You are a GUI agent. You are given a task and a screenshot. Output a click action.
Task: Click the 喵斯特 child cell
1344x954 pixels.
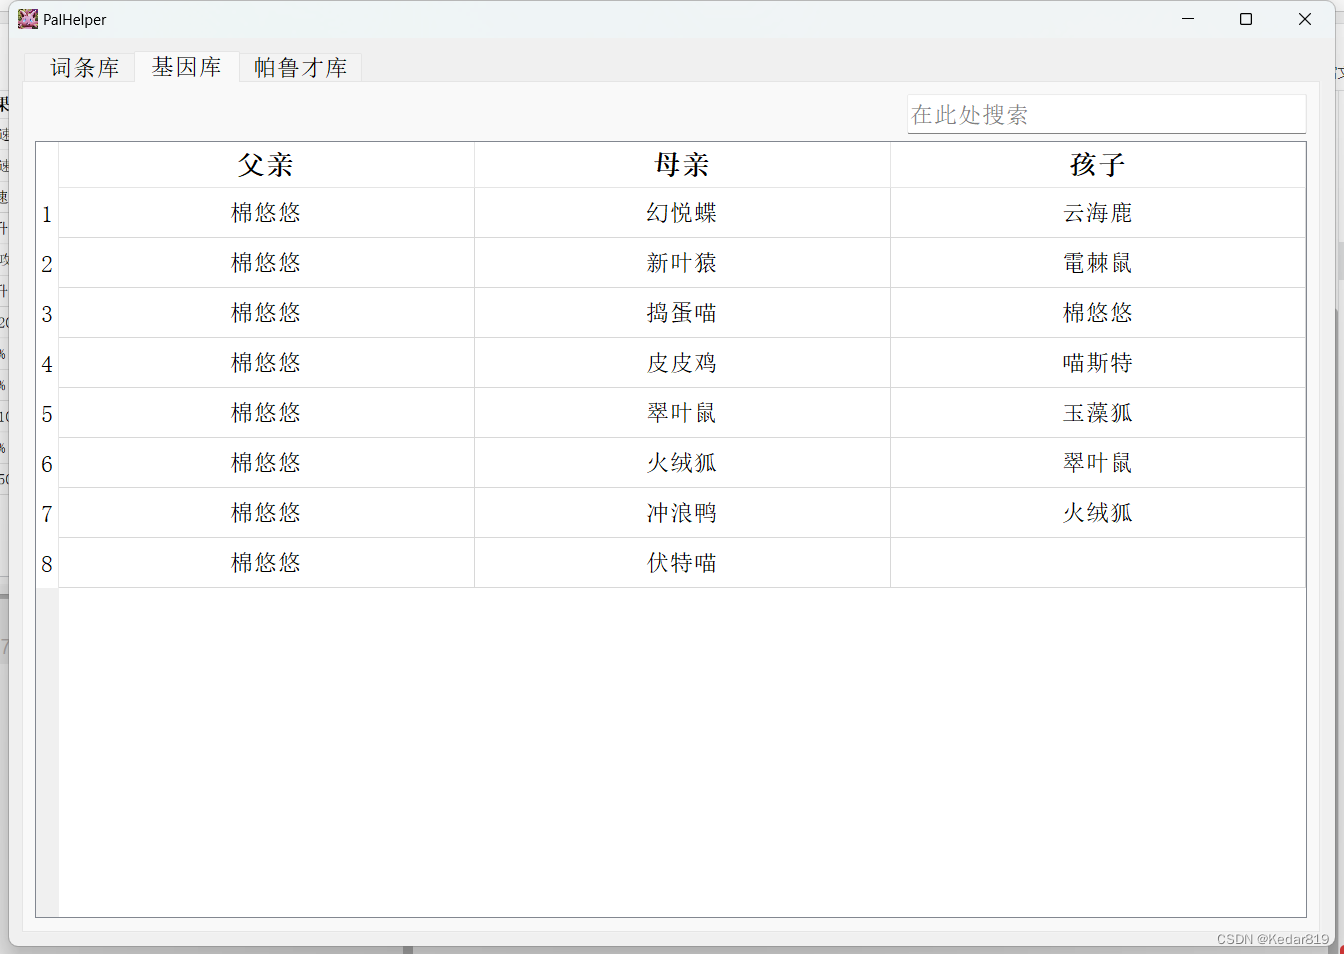point(1098,363)
